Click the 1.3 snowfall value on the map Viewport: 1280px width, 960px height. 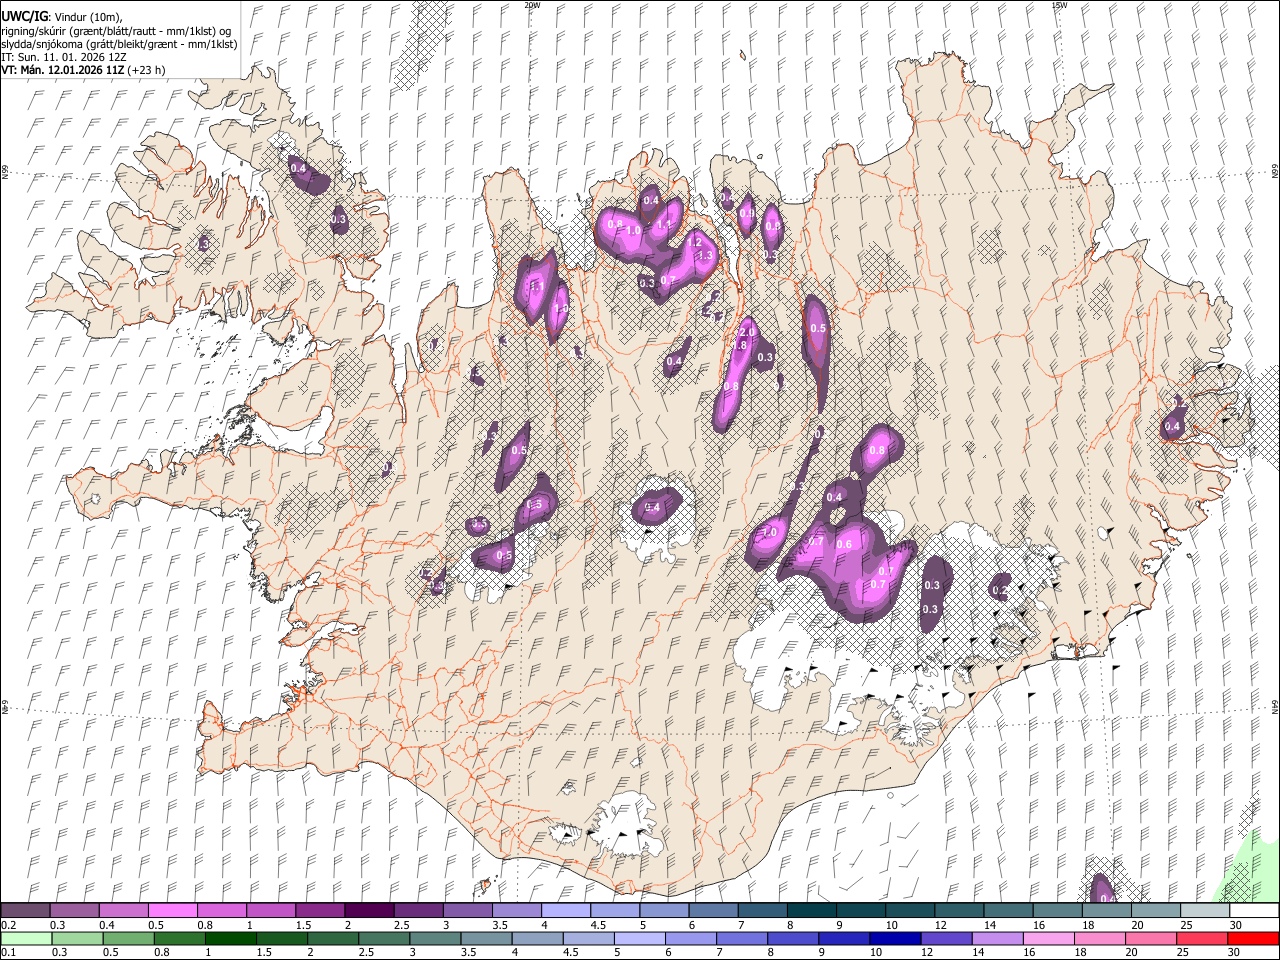[x=705, y=256]
